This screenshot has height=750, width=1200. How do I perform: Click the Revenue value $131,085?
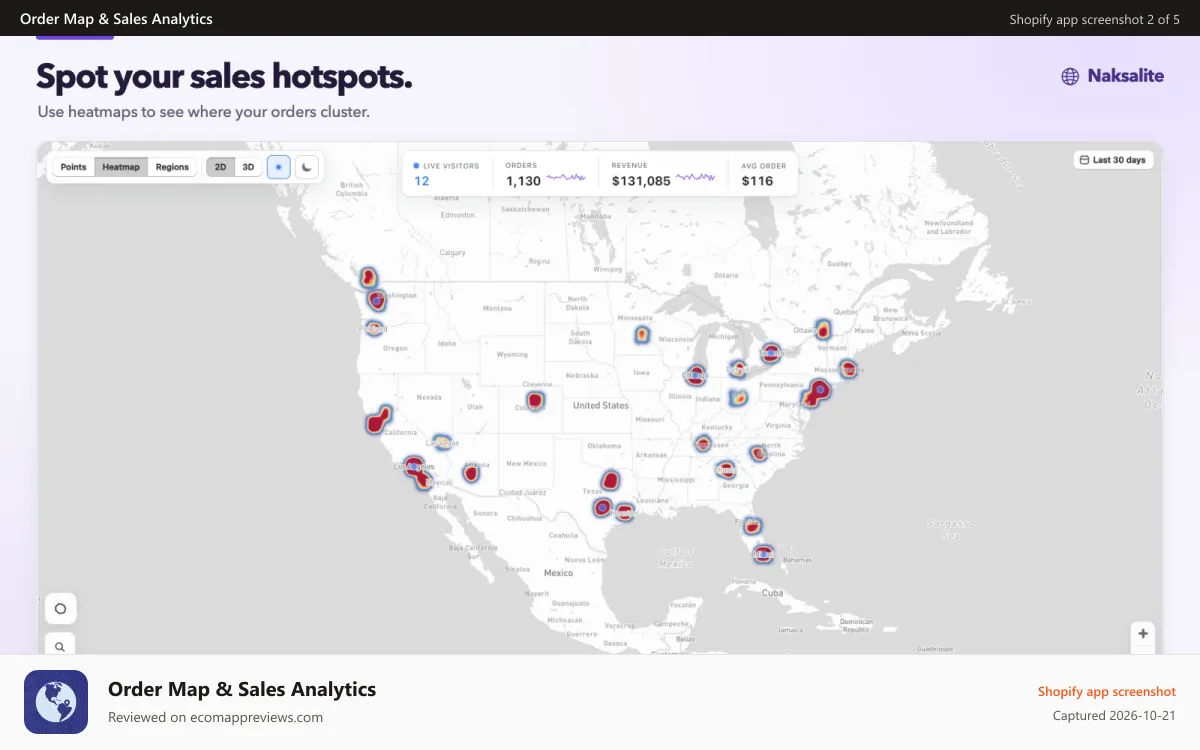[641, 181]
